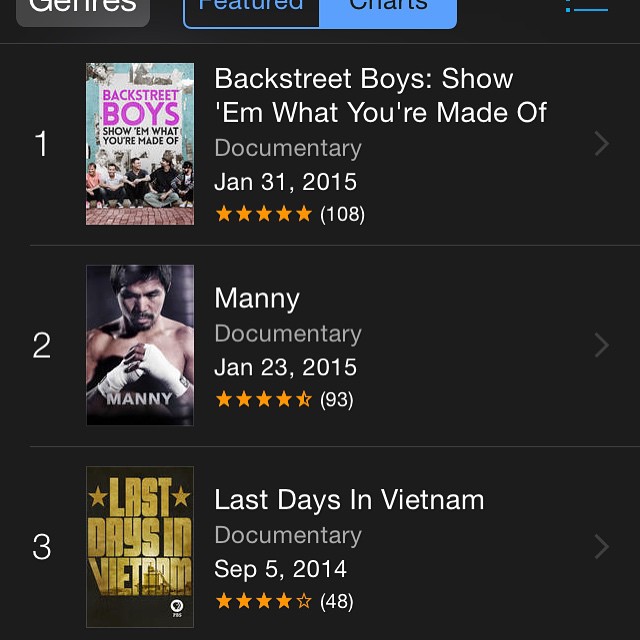Image resolution: width=640 pixels, height=640 pixels.
Task: Switch to the Featured tab
Action: tap(251, 8)
